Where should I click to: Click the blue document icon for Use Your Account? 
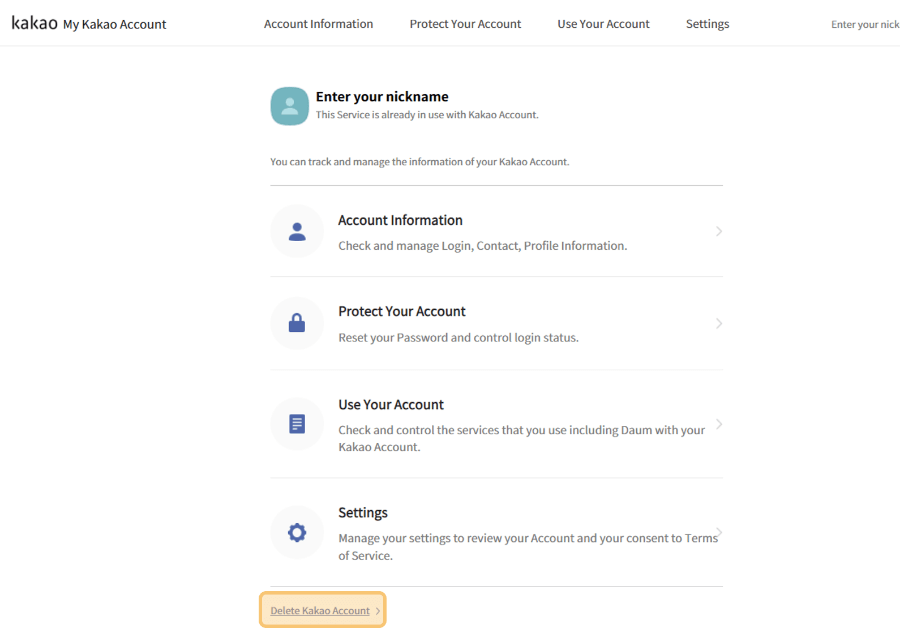[297, 424]
